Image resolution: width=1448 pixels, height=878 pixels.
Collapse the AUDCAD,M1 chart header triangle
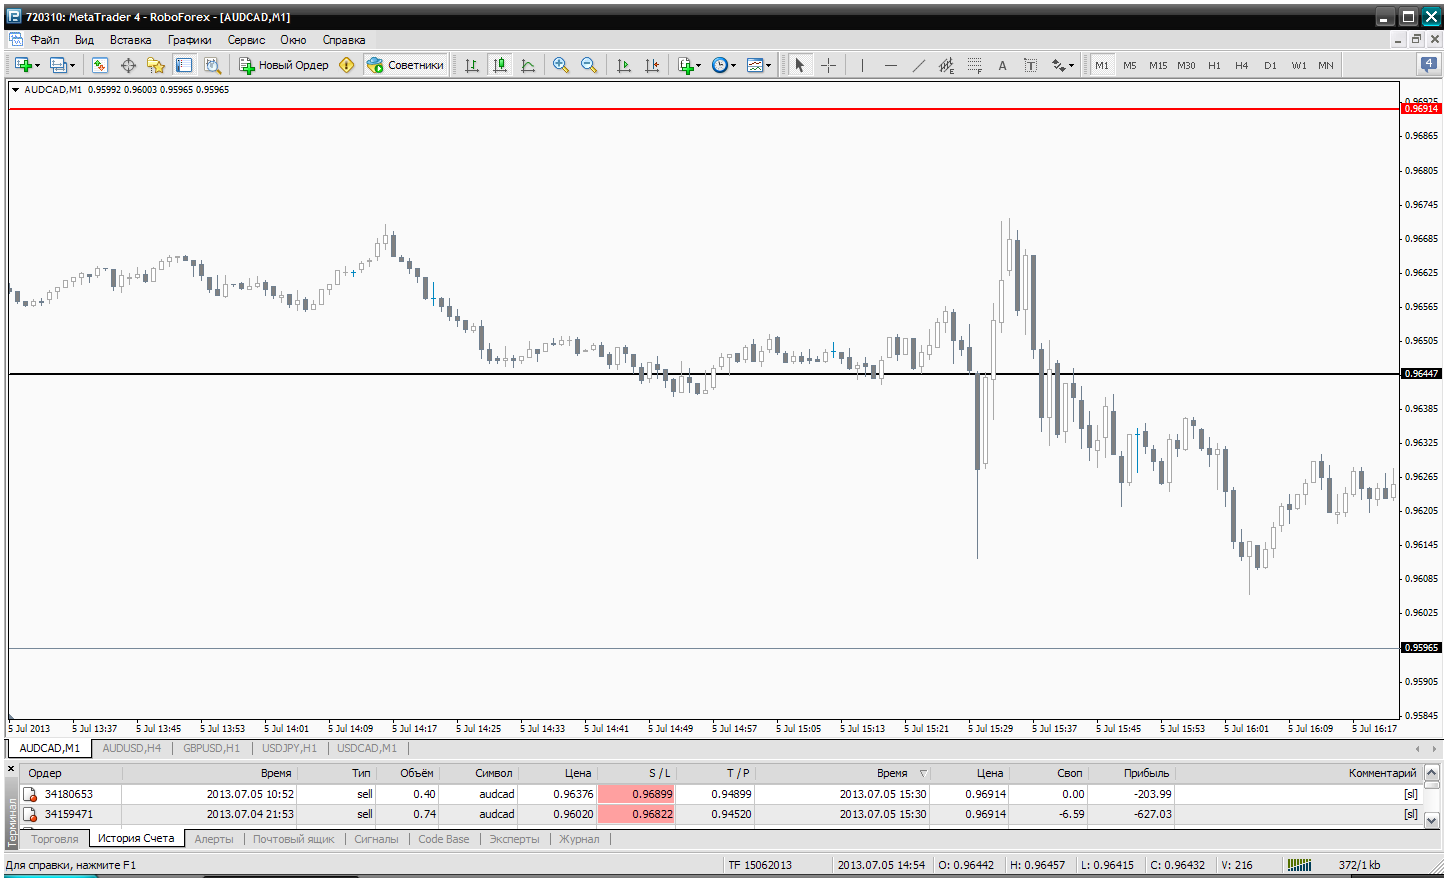16,89
